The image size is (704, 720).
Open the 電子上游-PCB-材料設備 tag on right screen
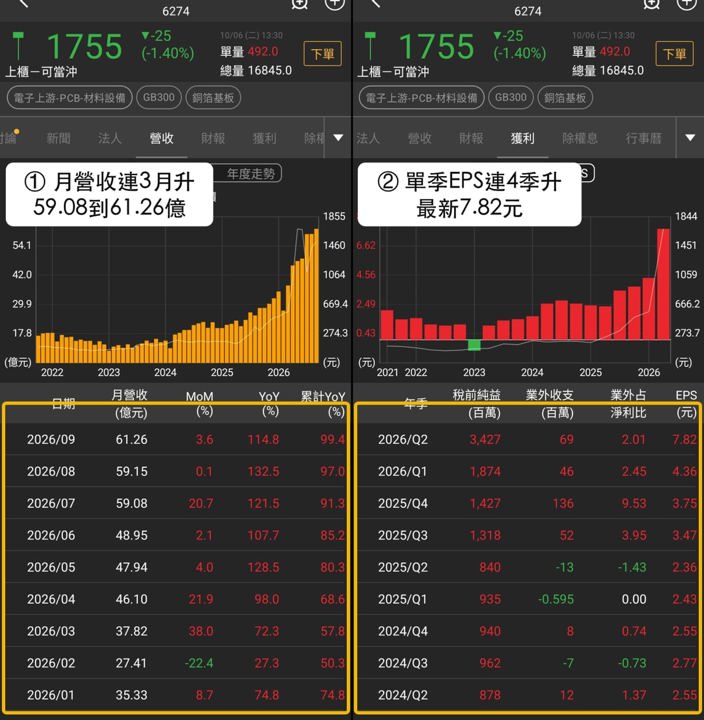(422, 98)
